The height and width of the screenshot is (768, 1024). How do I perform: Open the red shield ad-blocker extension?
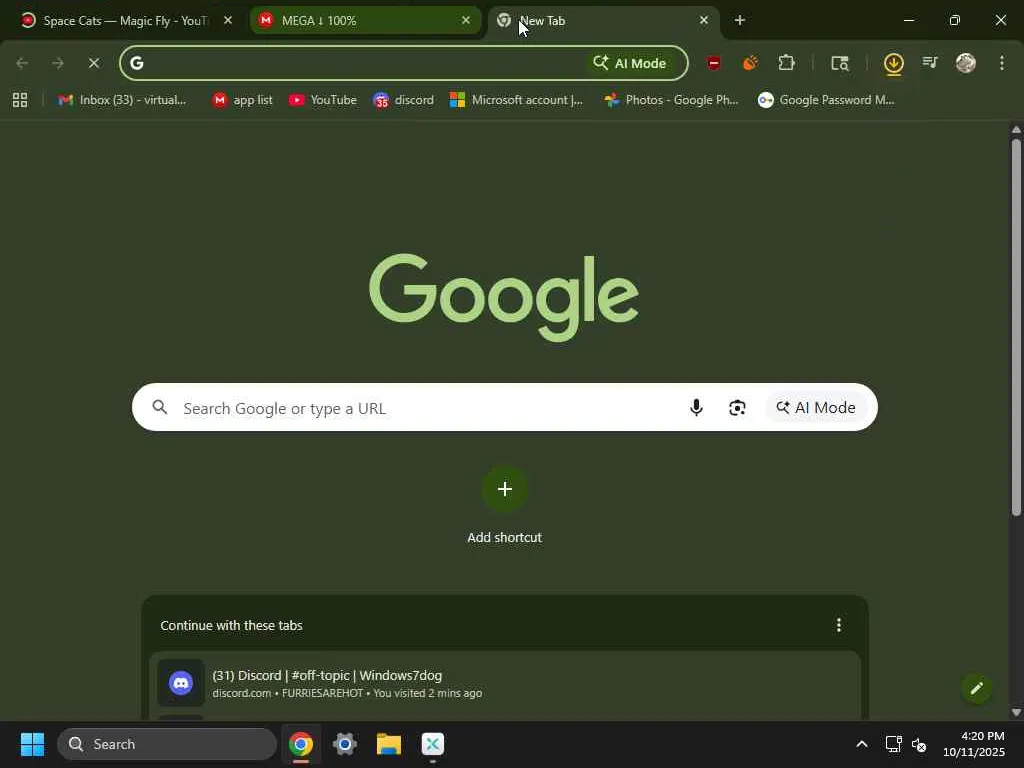pyautogui.click(x=714, y=63)
